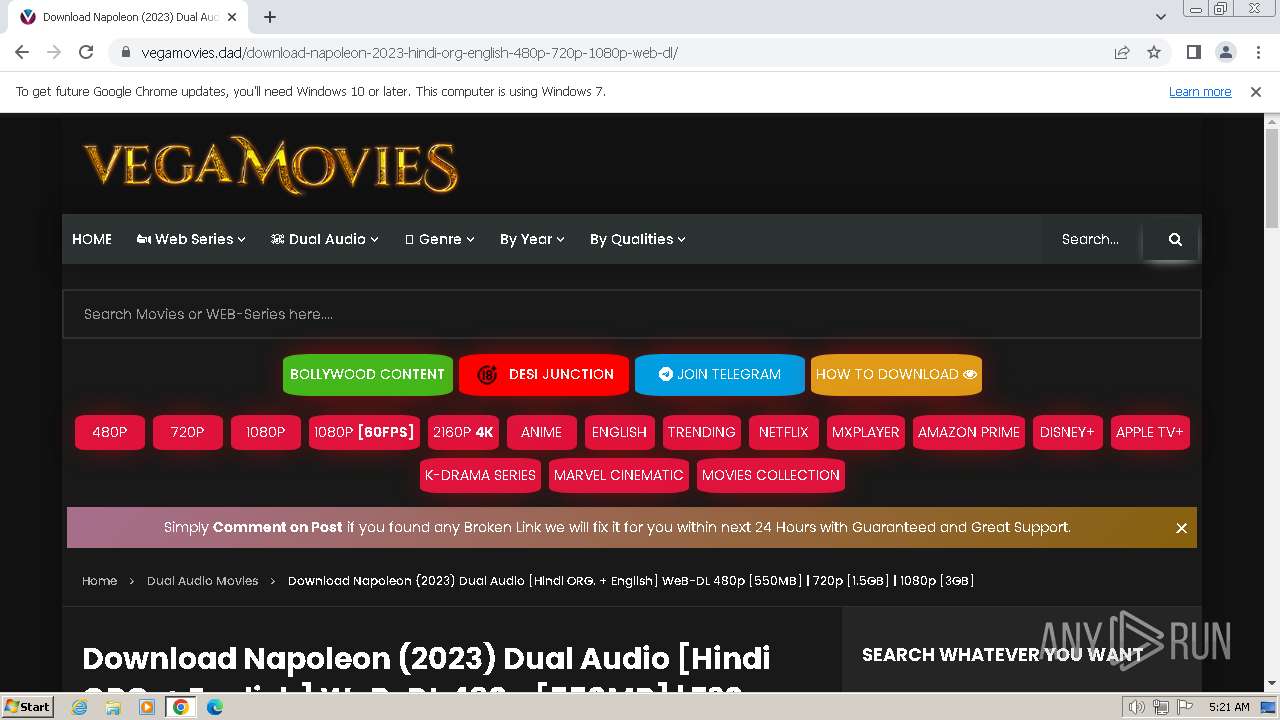Open the TRENDING category tag
Screen dimensions: 1280x720
coord(701,432)
